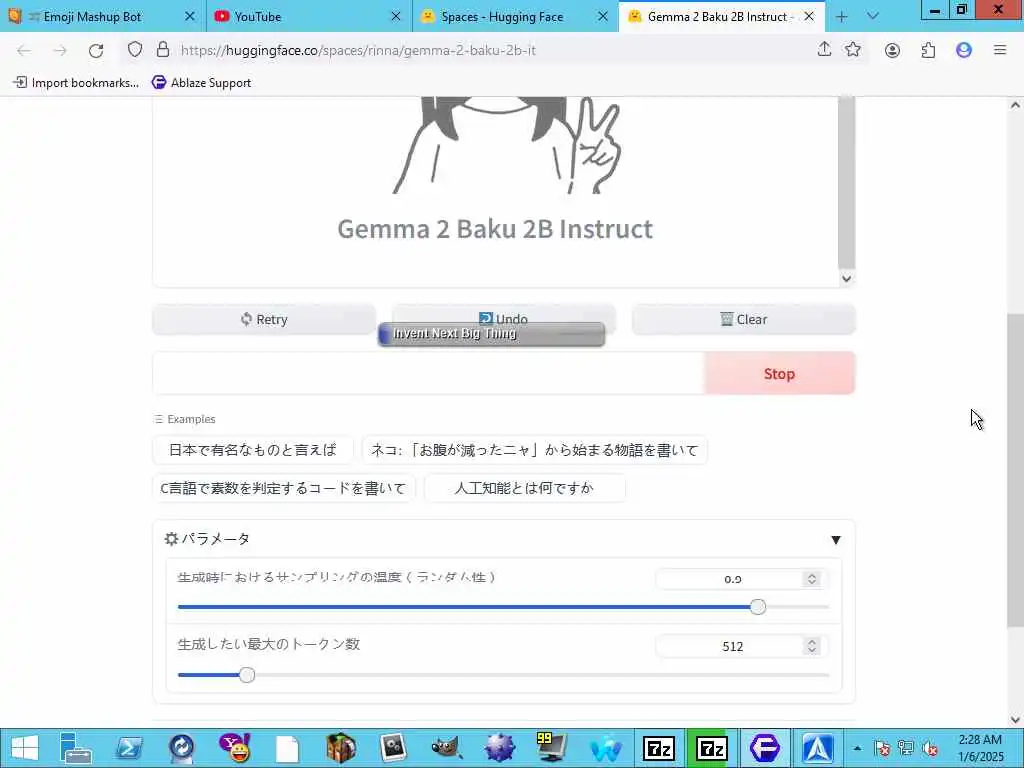
Task: Open the shield tracking protection icon
Action: (135, 50)
